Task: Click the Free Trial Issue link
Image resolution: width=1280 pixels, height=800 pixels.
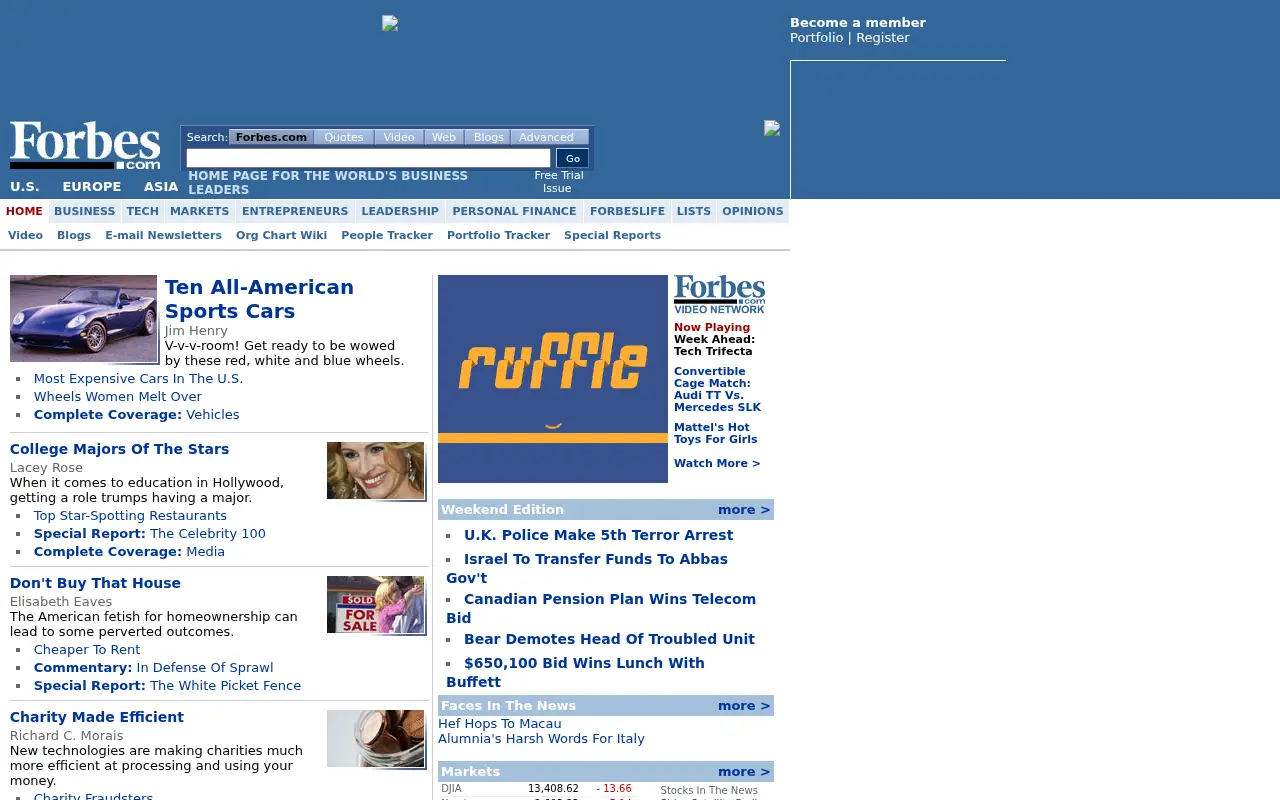Action: (558, 182)
